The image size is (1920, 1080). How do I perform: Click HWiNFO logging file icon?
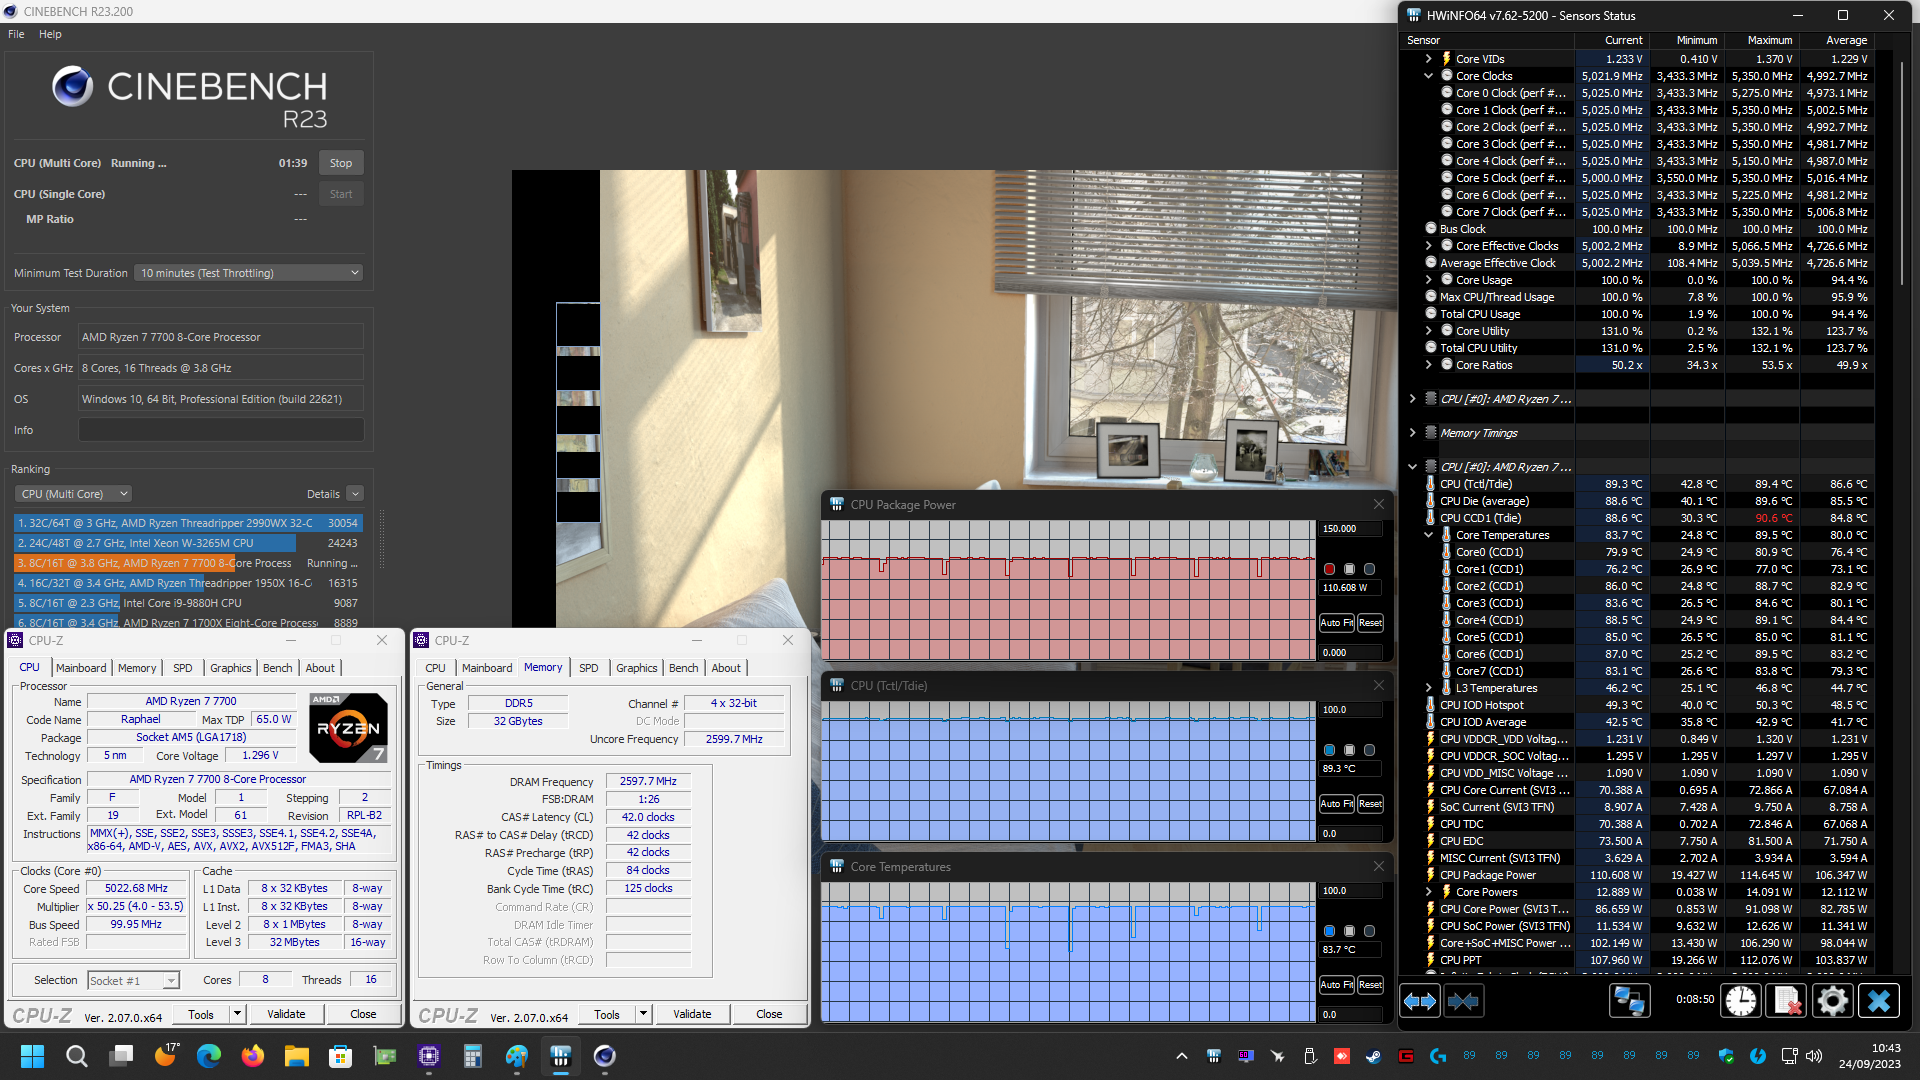pos(1787,1001)
